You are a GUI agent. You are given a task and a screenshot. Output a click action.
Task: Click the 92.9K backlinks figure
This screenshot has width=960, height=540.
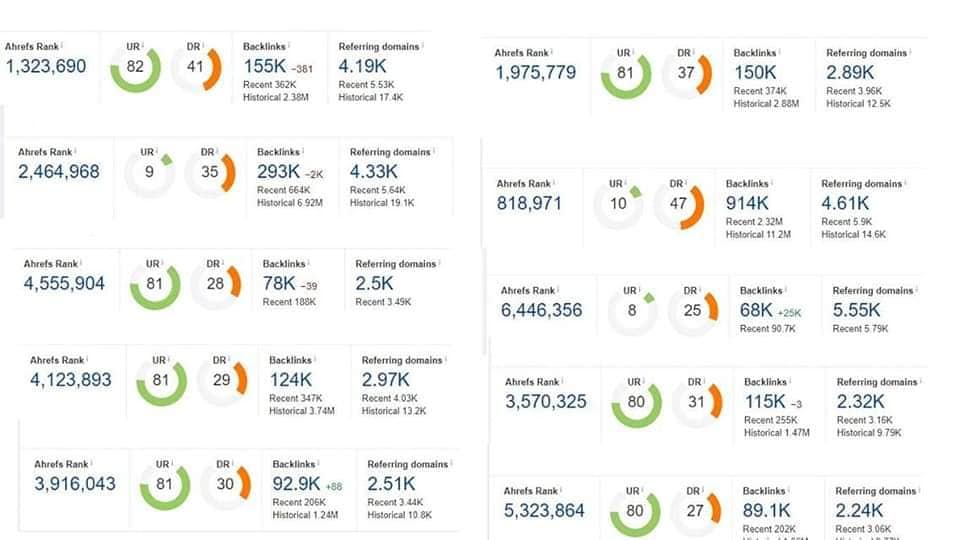[296, 484]
